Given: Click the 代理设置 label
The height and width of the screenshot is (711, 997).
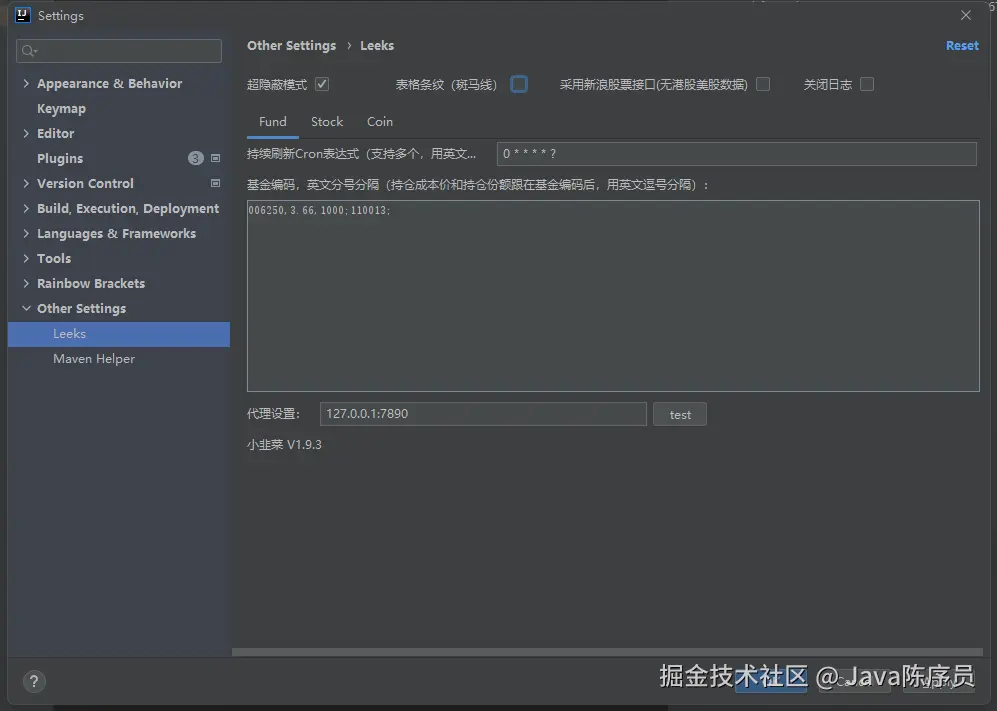Looking at the screenshot, I should coord(273,414).
